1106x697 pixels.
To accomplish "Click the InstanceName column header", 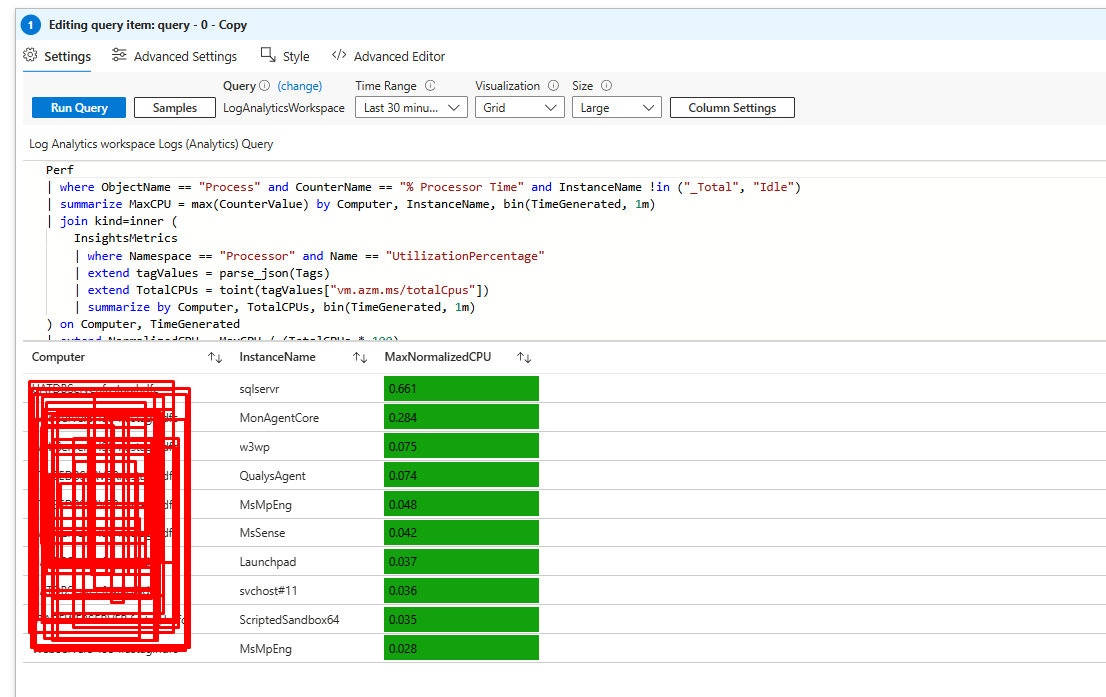I will (277, 357).
